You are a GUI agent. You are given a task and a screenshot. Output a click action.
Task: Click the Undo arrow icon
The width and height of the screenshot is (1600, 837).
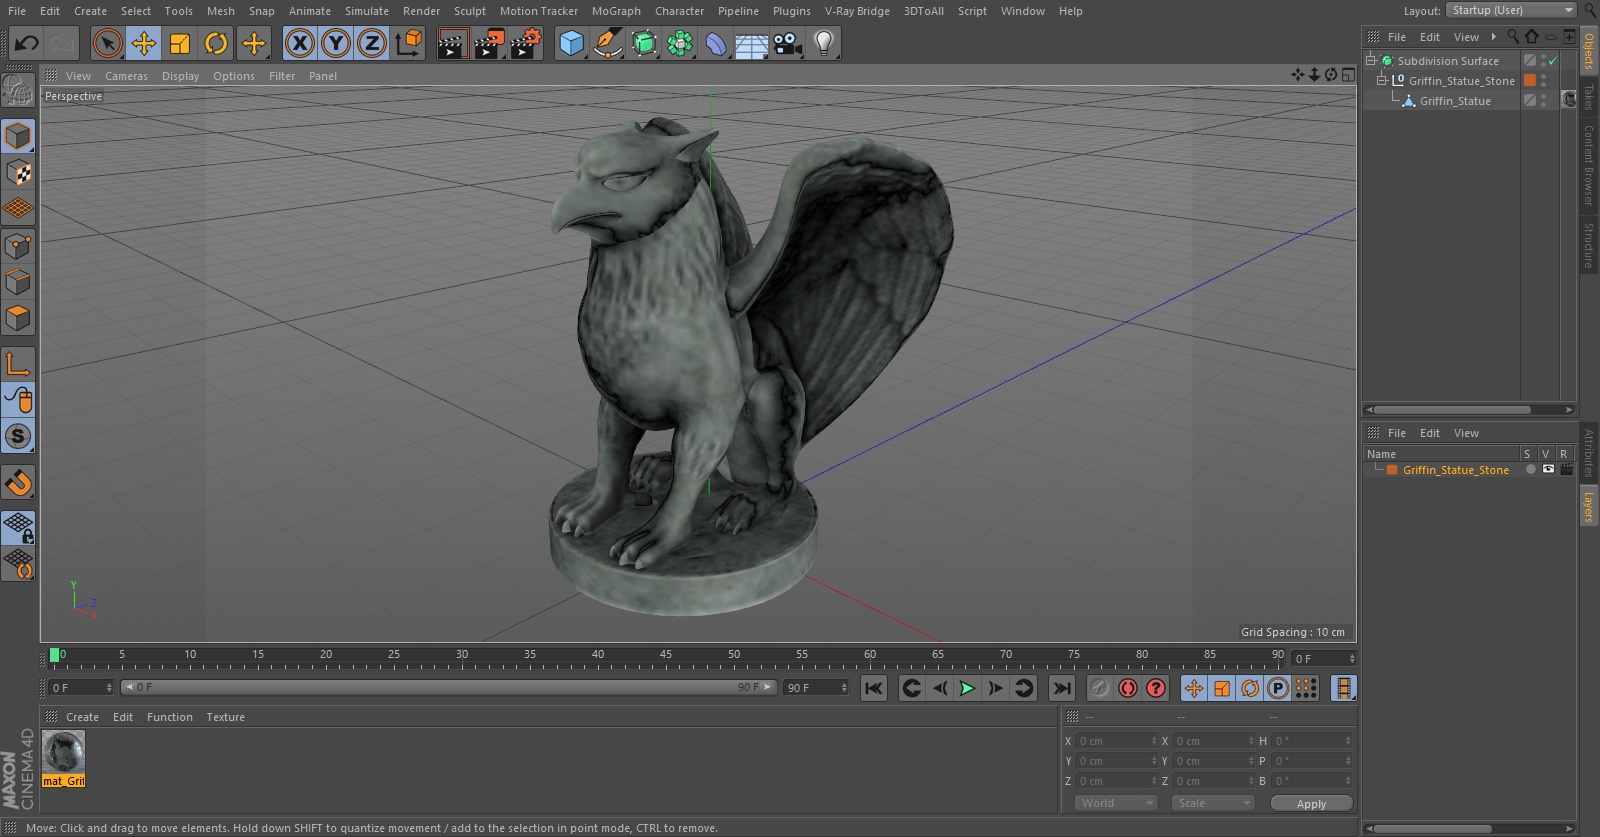[27, 43]
